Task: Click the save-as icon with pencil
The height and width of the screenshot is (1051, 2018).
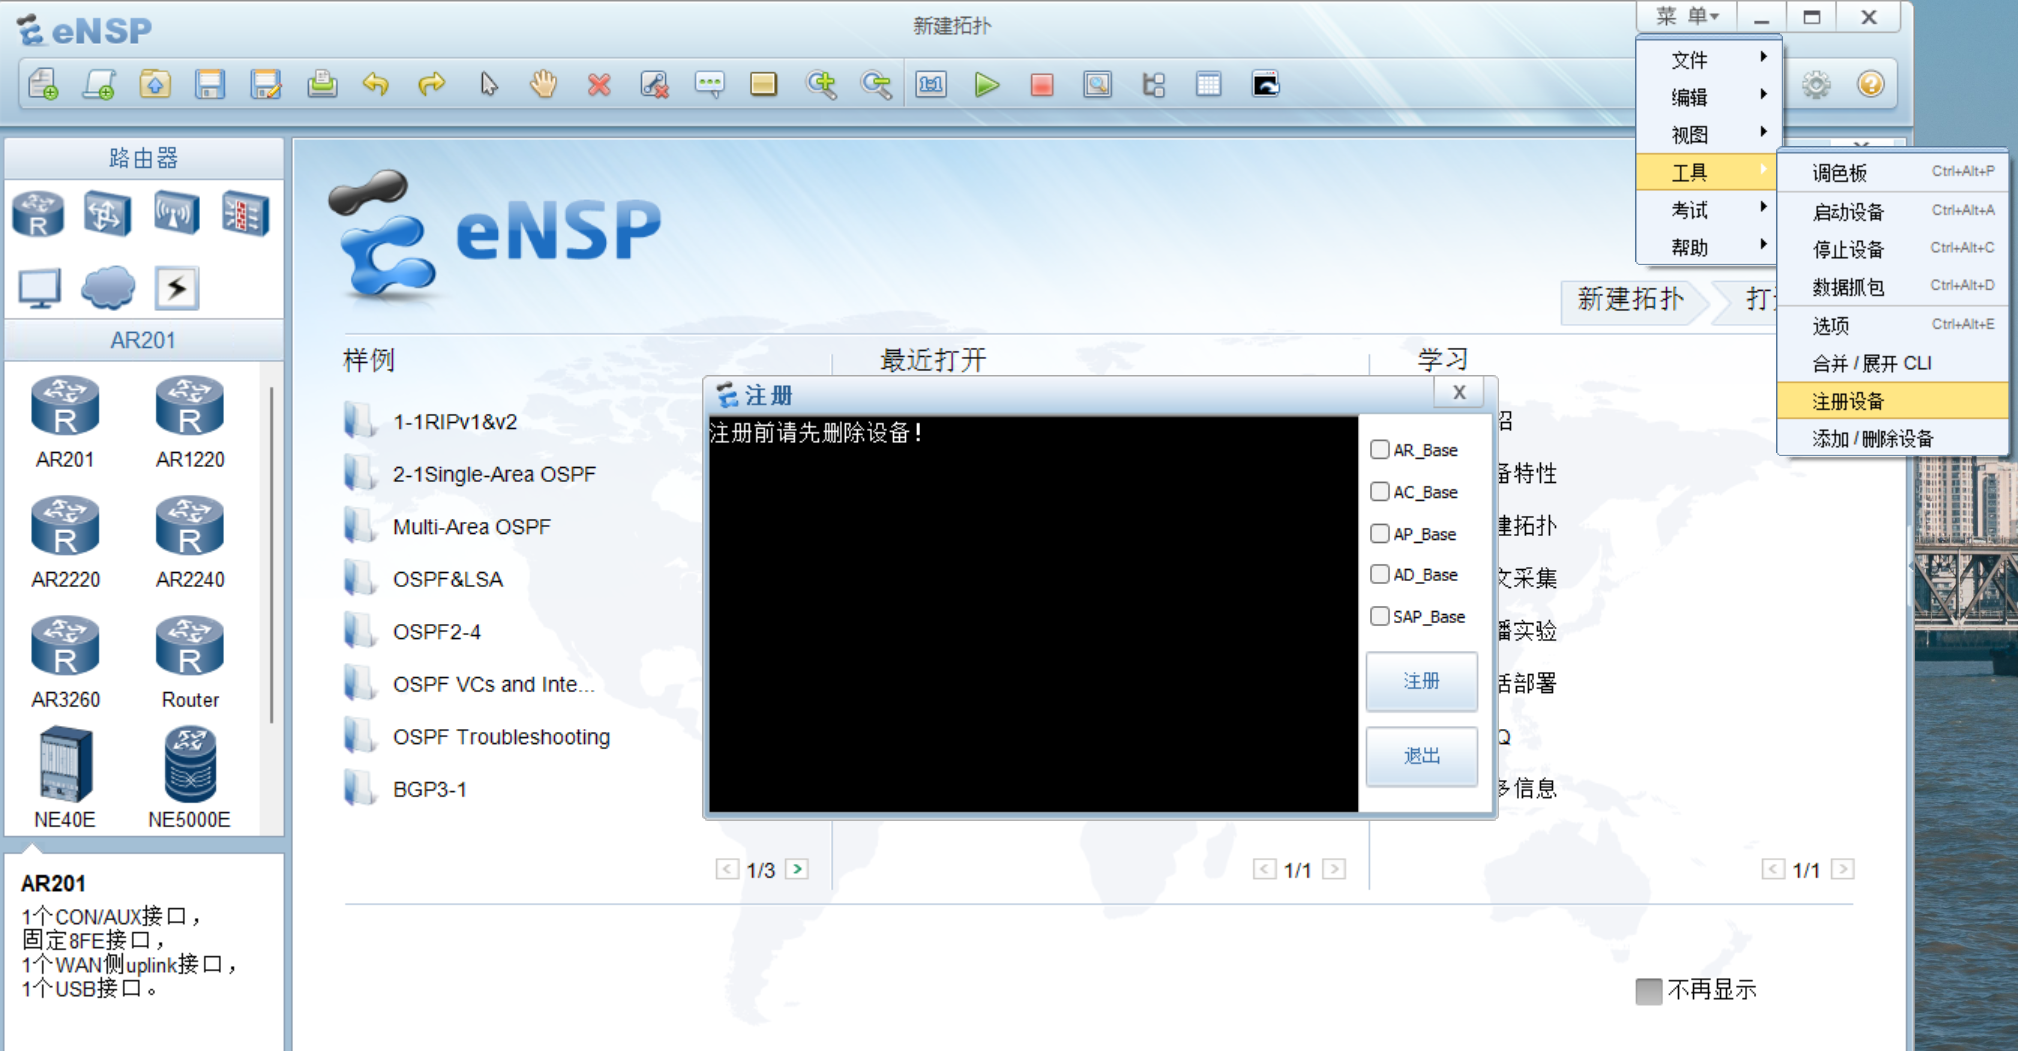Action: (x=266, y=85)
